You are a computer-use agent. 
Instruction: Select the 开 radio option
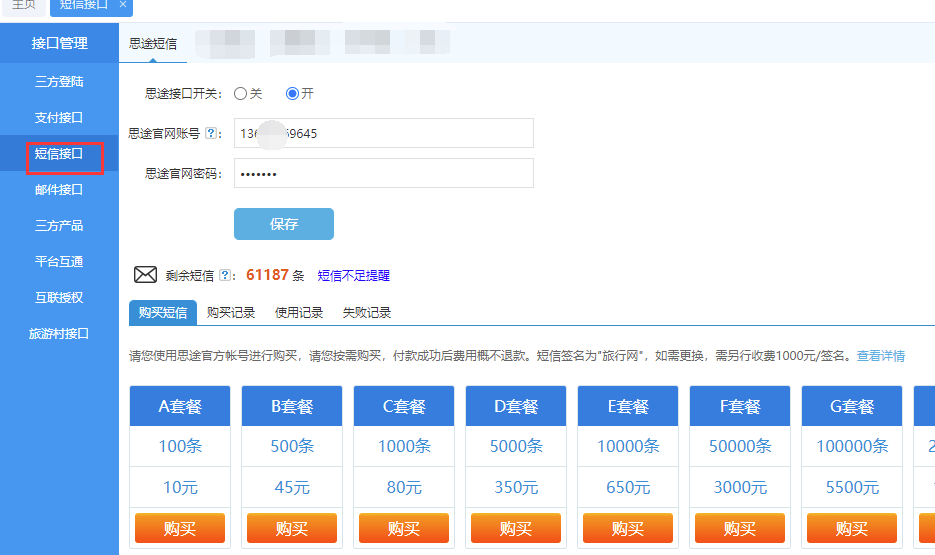click(x=292, y=93)
